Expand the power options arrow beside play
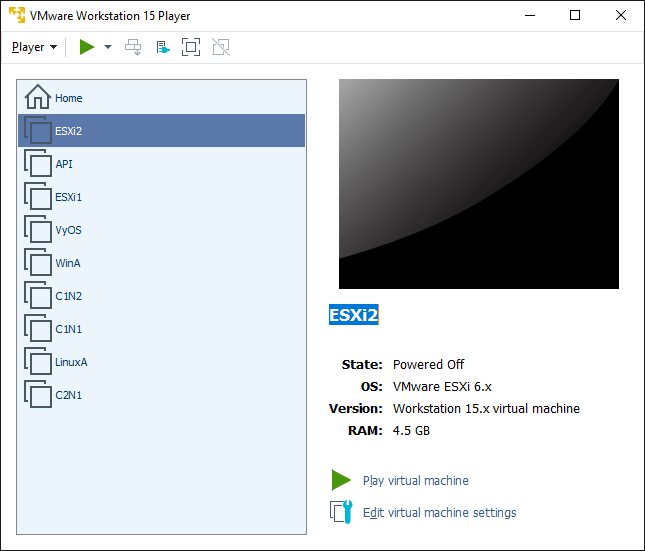This screenshot has width=645, height=551. pos(108,47)
